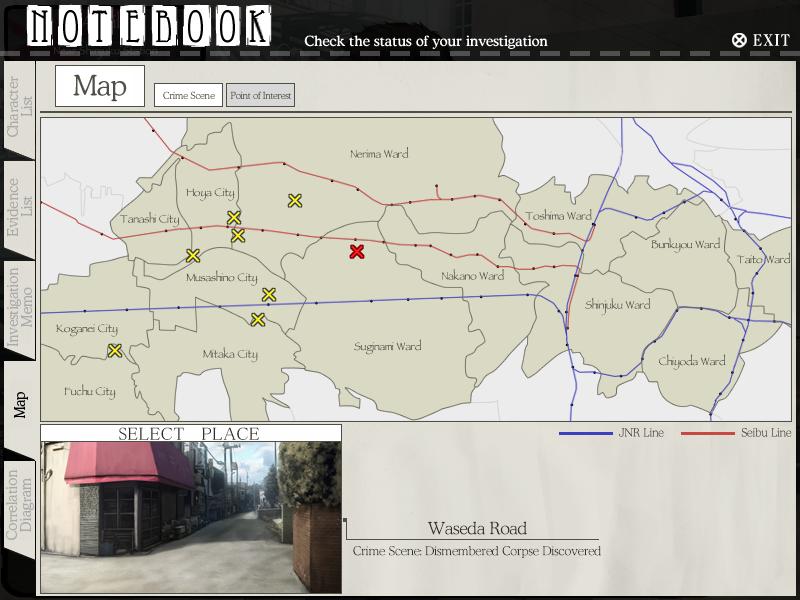
Task: Click the red X crime scene marker
Action: coord(357,252)
